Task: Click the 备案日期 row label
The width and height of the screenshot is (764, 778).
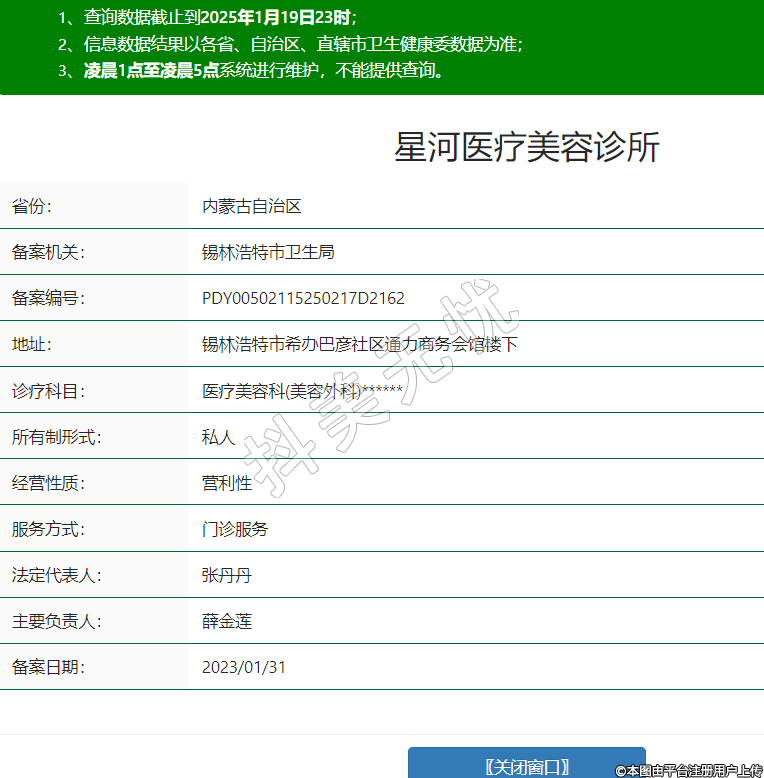Action: (x=48, y=667)
